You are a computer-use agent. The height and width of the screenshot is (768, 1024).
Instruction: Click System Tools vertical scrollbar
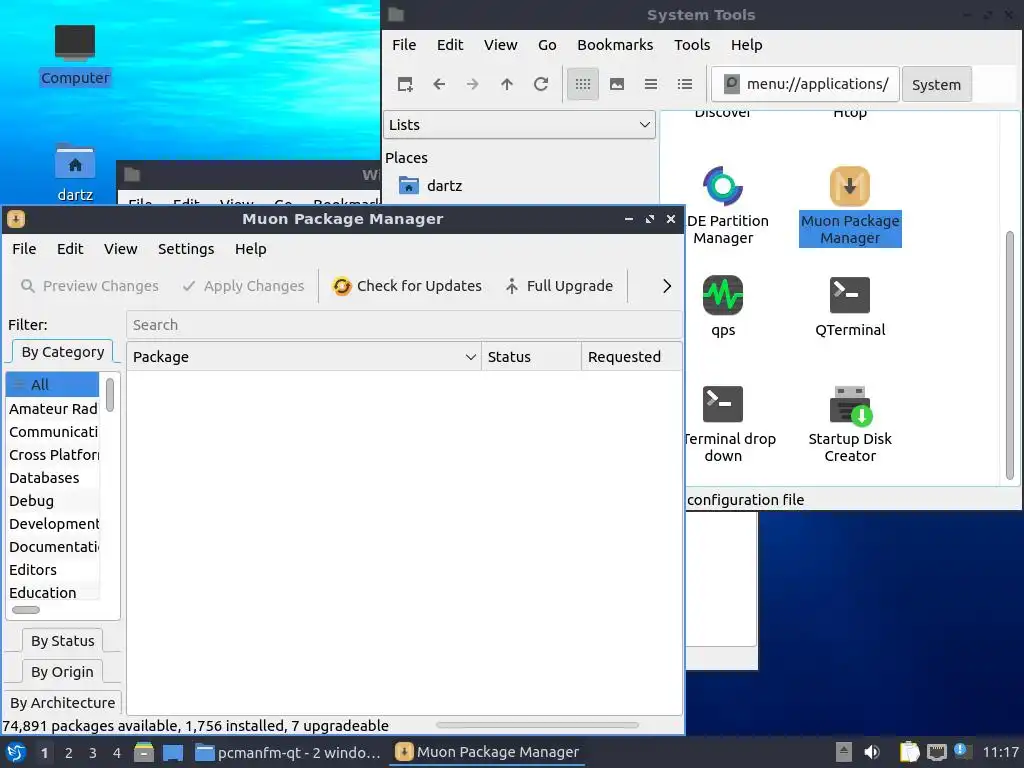coord(1010,356)
